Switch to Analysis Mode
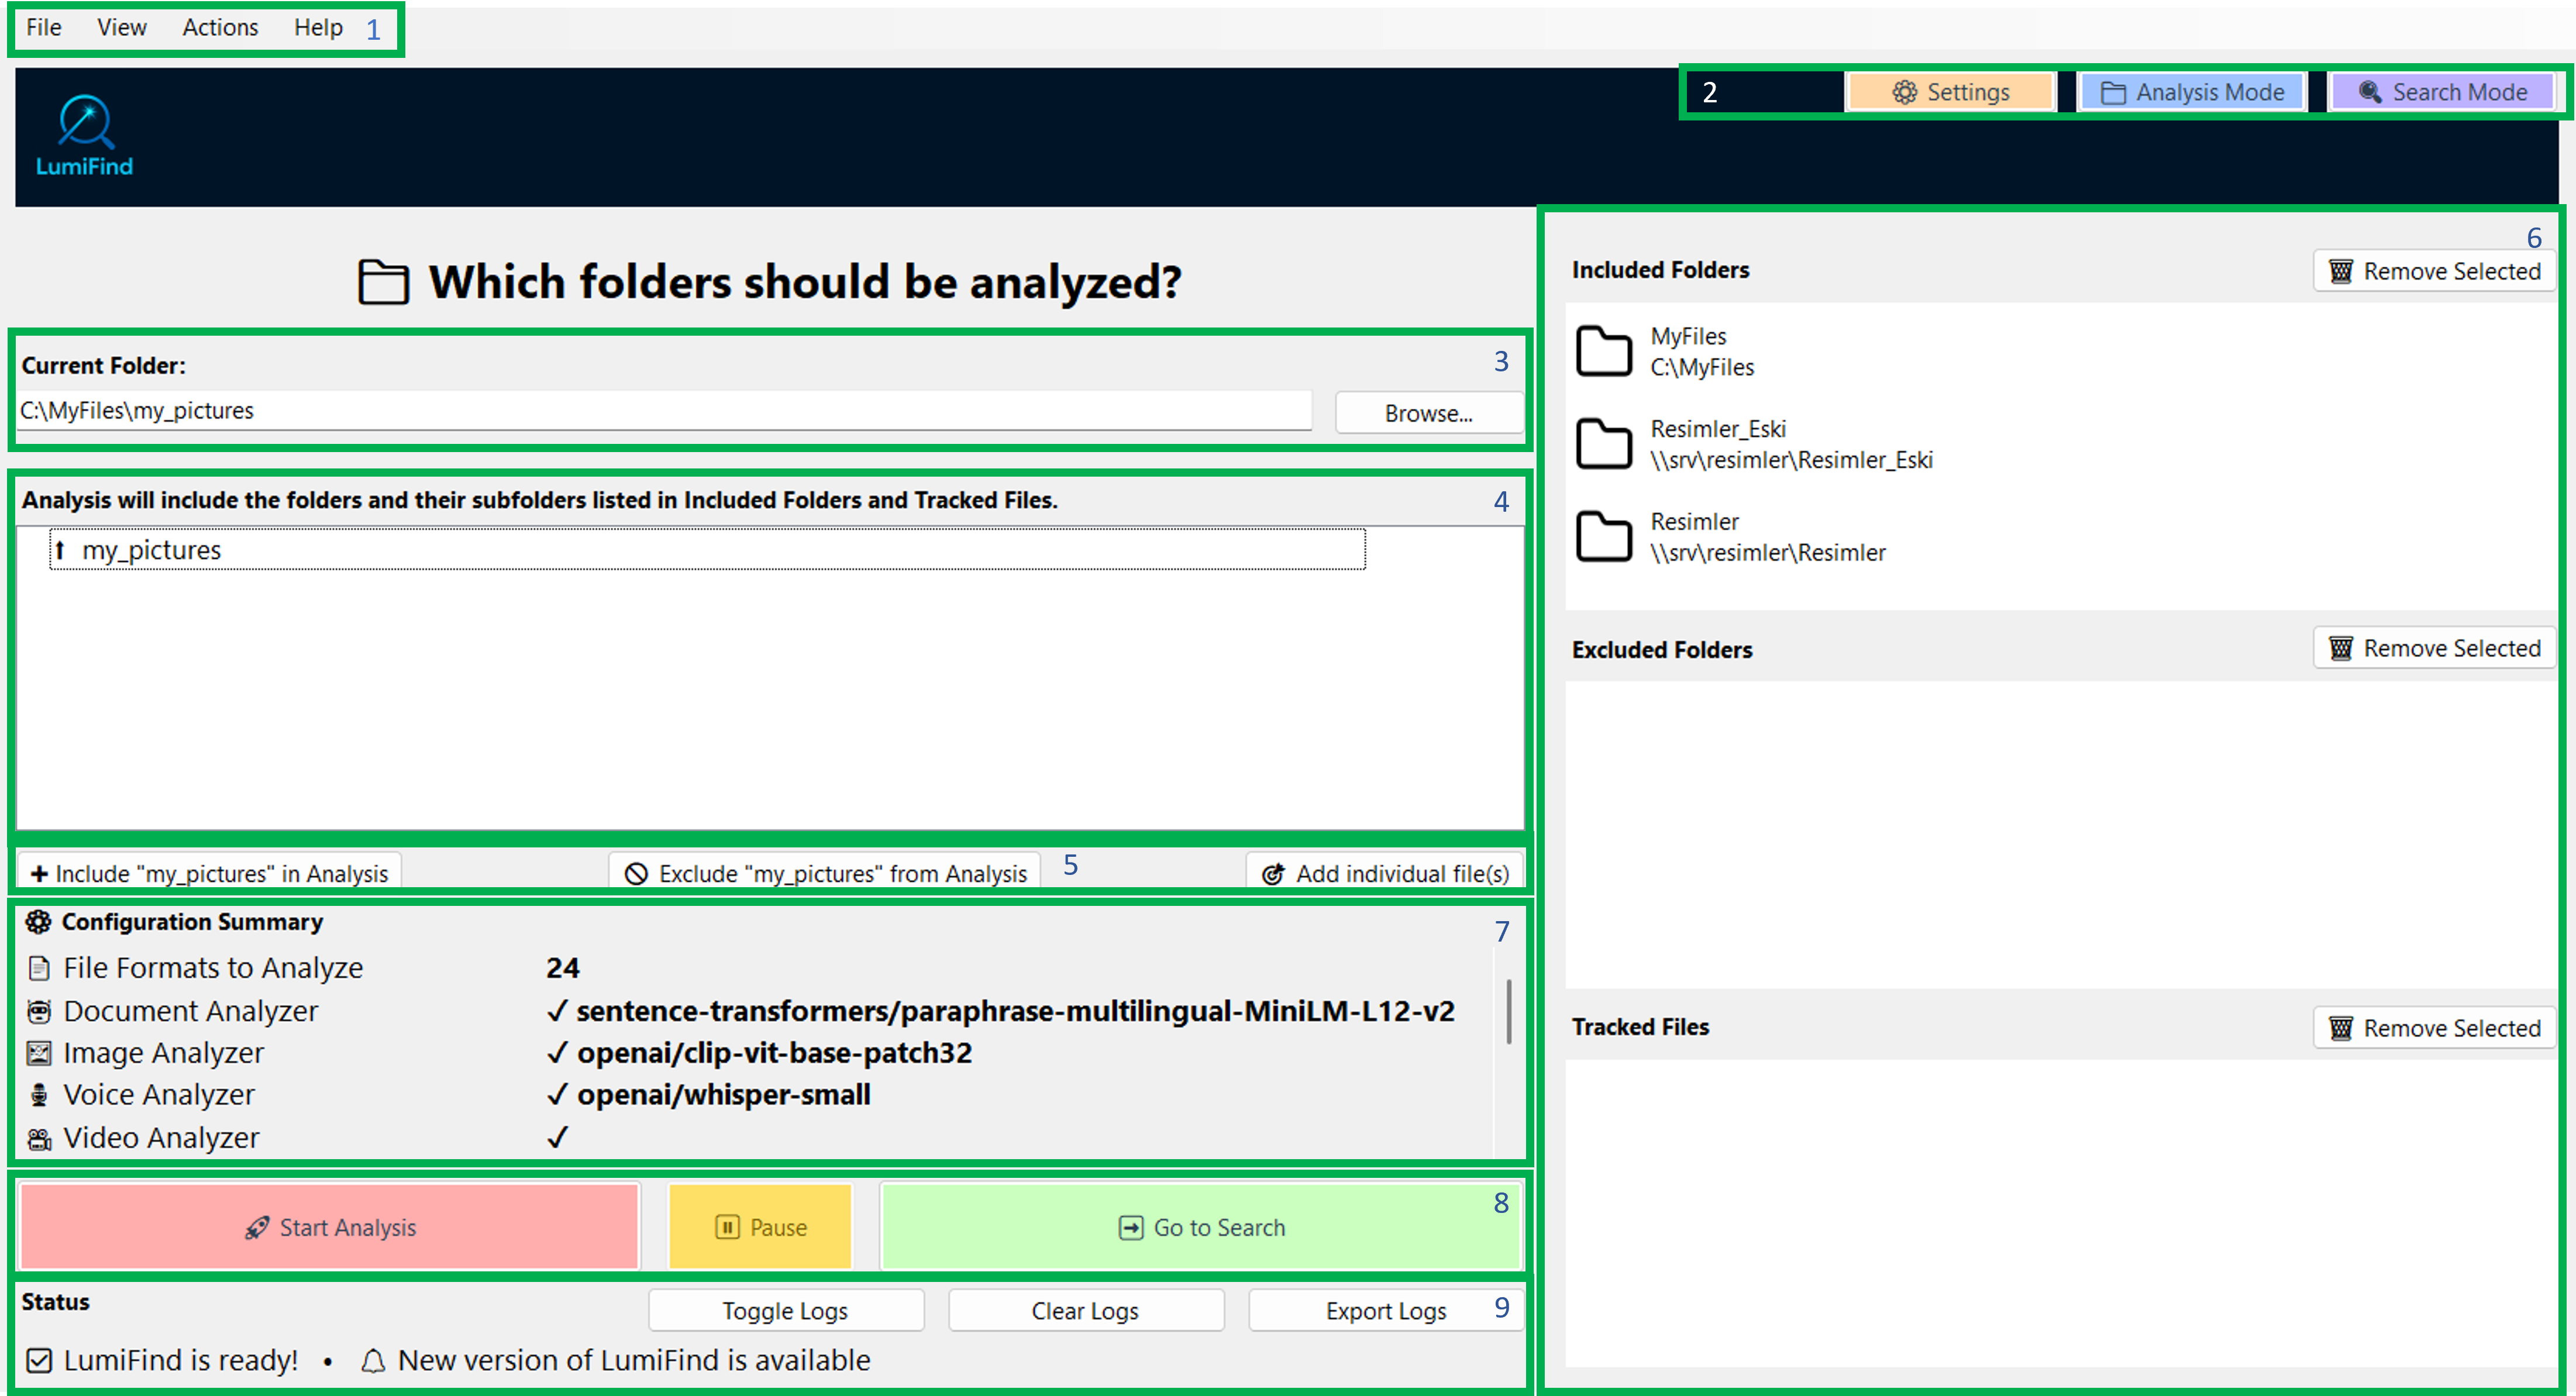This screenshot has height=1396, width=2576. 2192,92
